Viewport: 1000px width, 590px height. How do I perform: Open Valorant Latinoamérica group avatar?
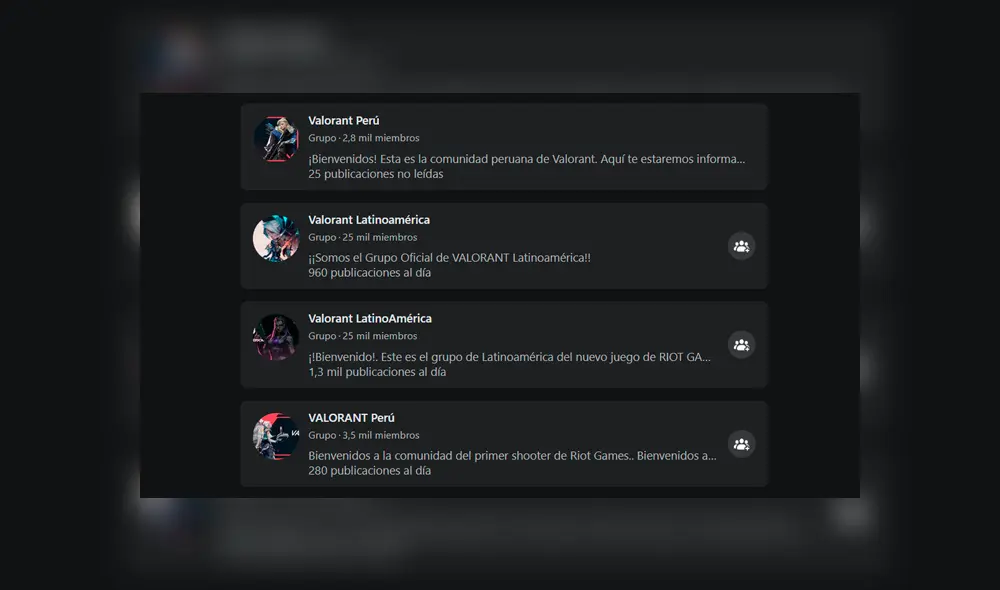click(276, 239)
